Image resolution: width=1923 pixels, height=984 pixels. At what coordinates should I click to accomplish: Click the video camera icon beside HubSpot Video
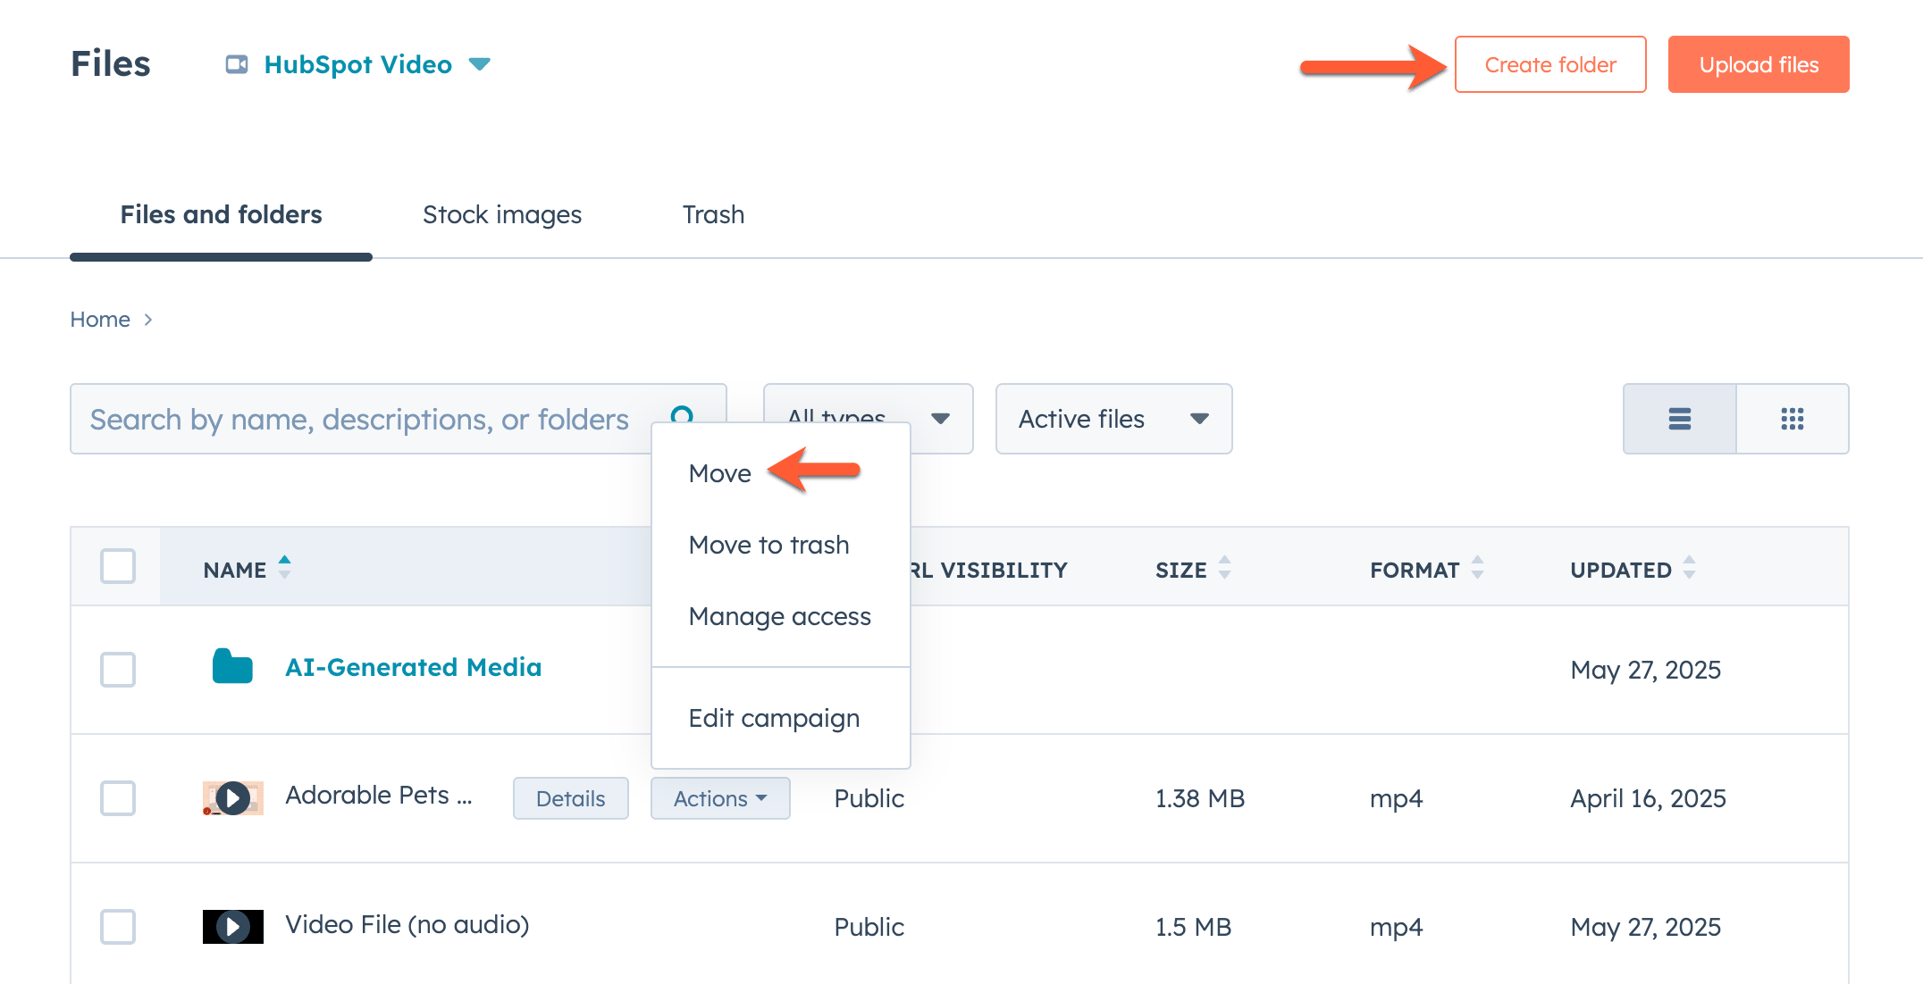[x=237, y=64]
